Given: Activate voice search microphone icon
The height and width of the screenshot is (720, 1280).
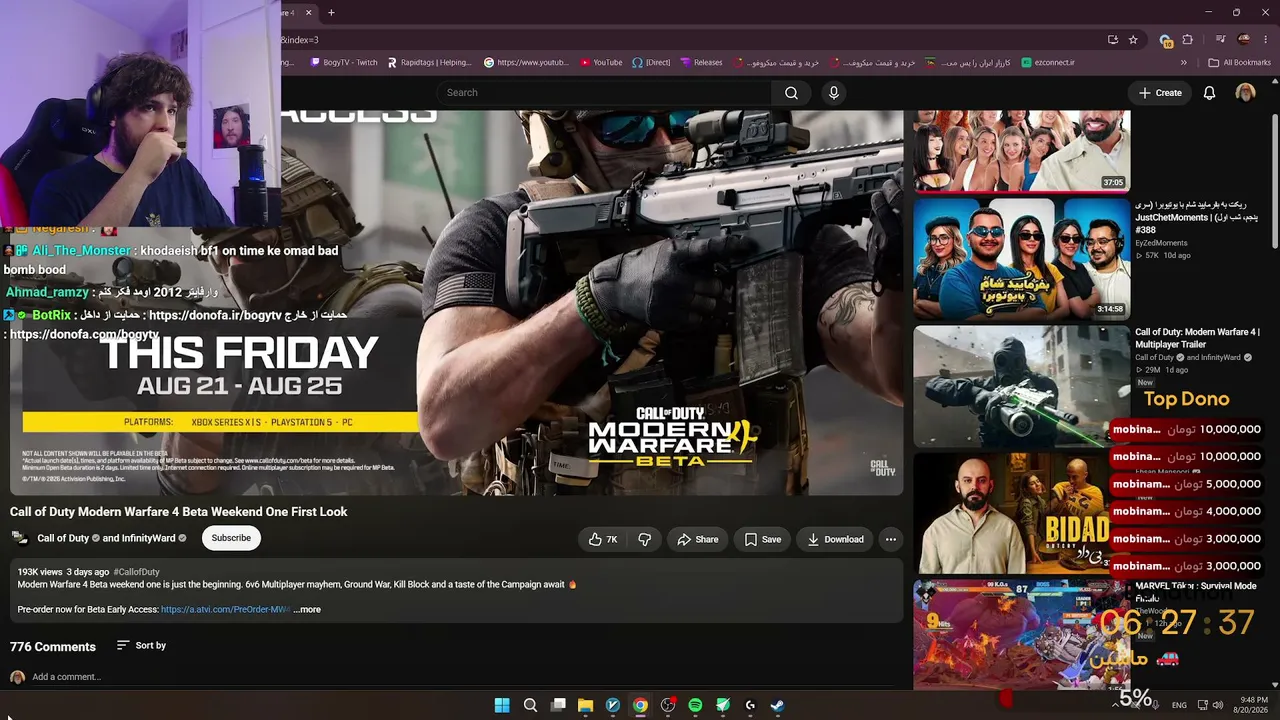Looking at the screenshot, I should 834,93.
